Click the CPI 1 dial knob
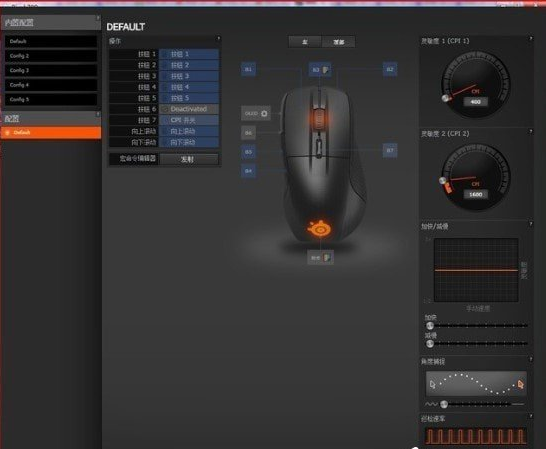Viewport: 546px width, 449px height. pos(445,98)
